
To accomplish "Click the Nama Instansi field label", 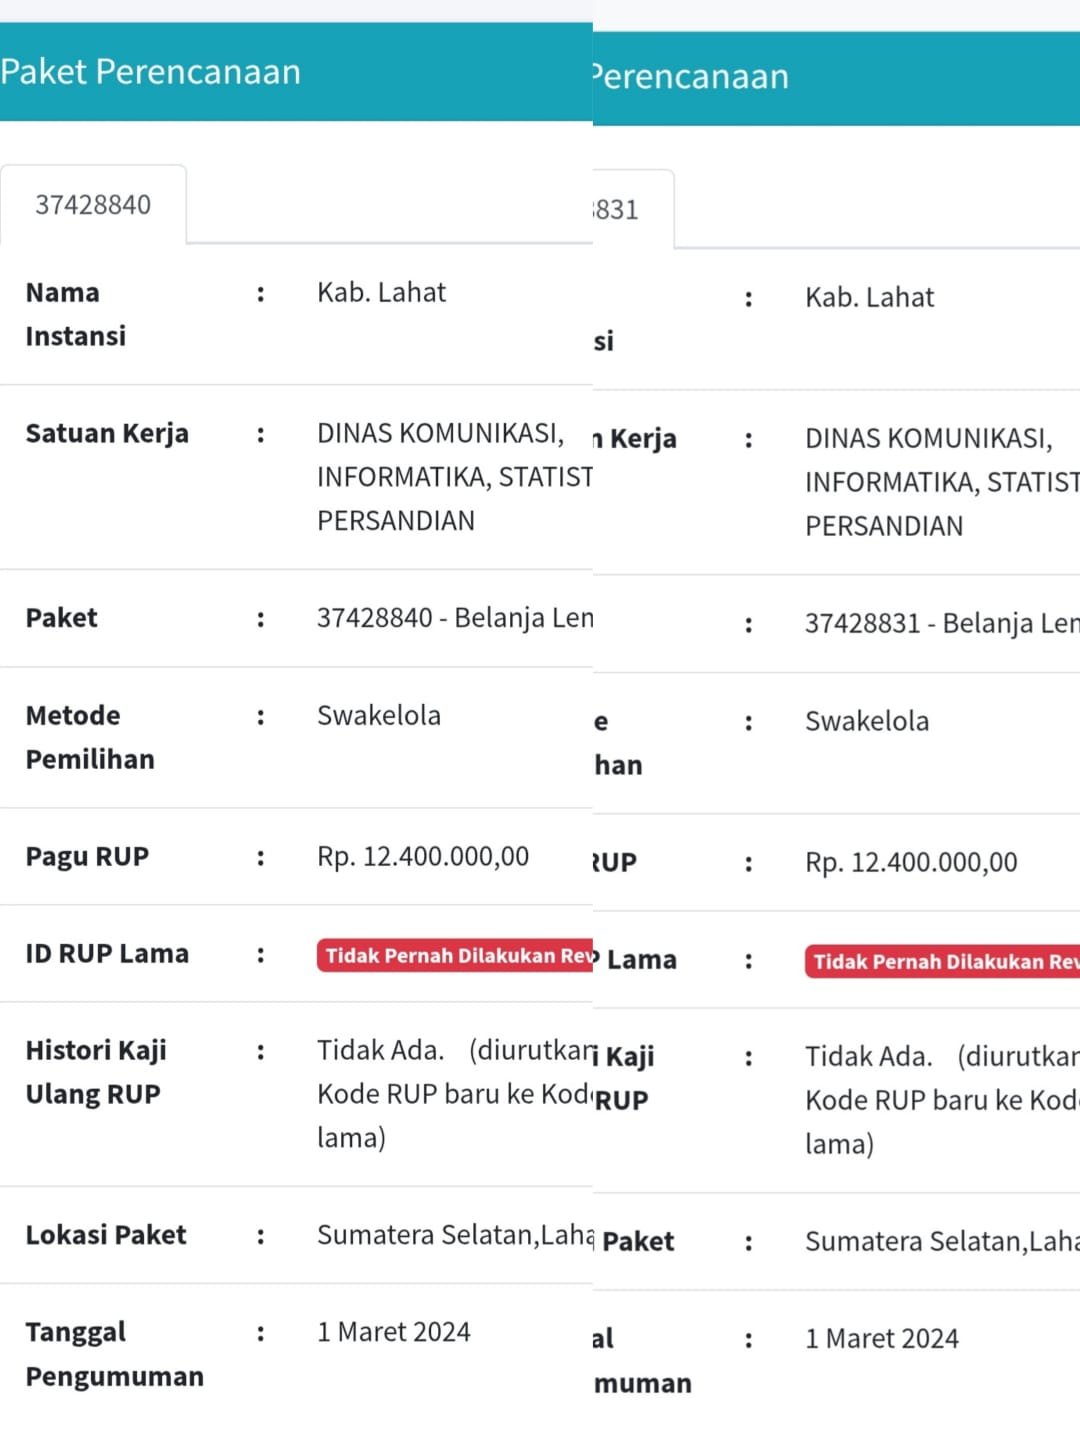I will pyautogui.click(x=76, y=314).
